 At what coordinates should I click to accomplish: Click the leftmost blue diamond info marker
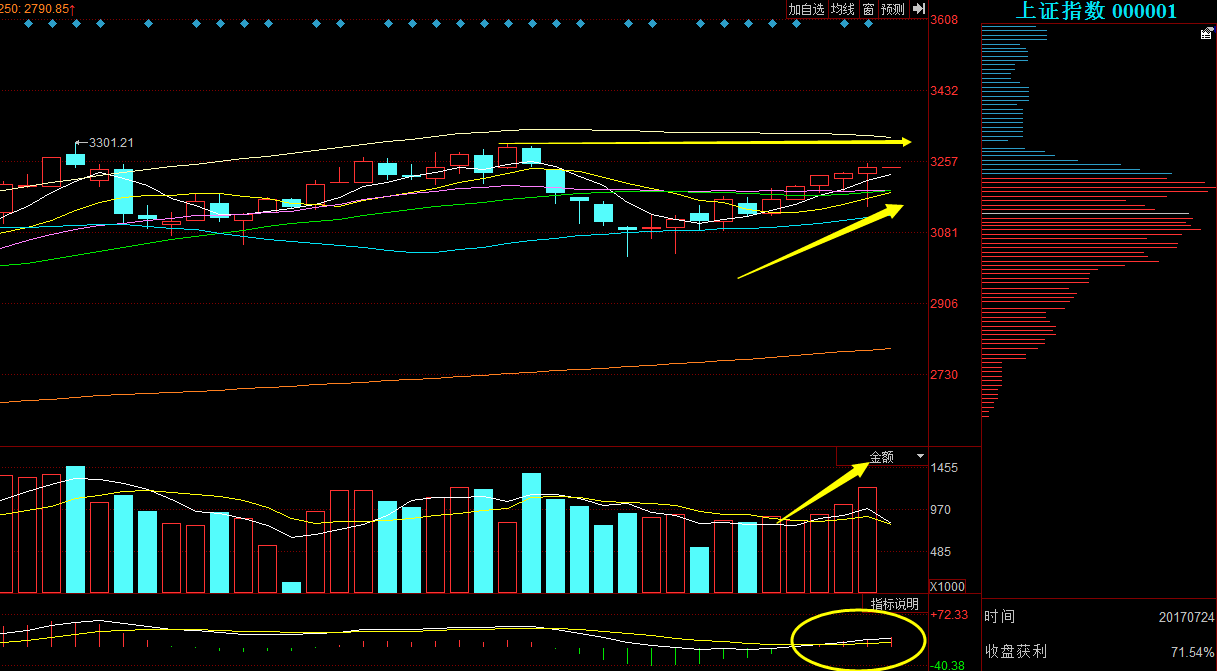28,24
